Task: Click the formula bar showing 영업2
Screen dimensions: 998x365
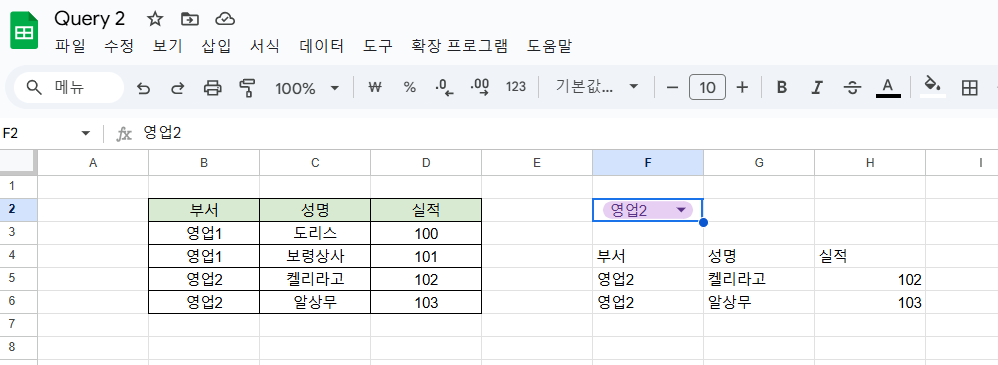Action: tap(566, 133)
